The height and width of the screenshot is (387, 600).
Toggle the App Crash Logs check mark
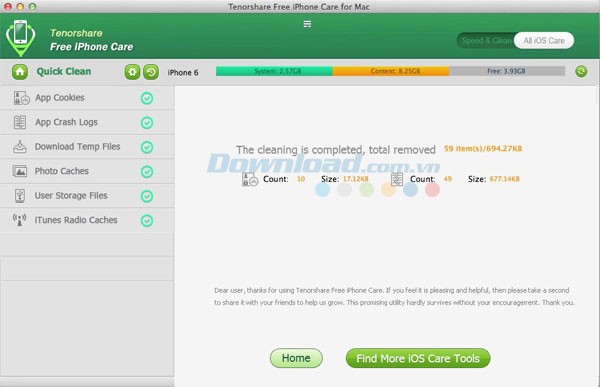pos(147,123)
